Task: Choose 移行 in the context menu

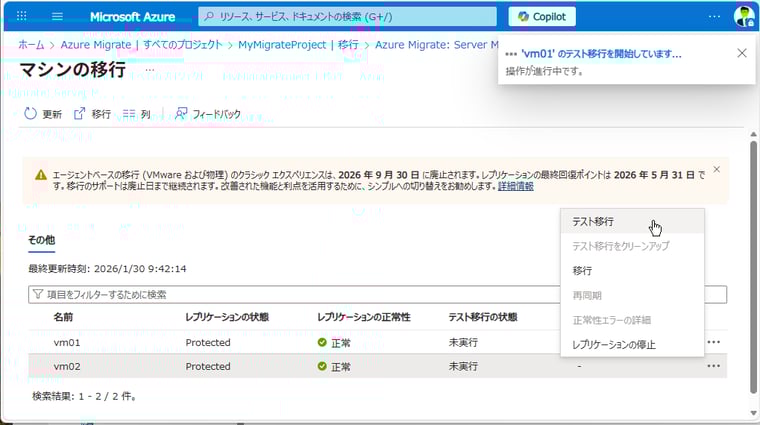Action: (x=632, y=271)
